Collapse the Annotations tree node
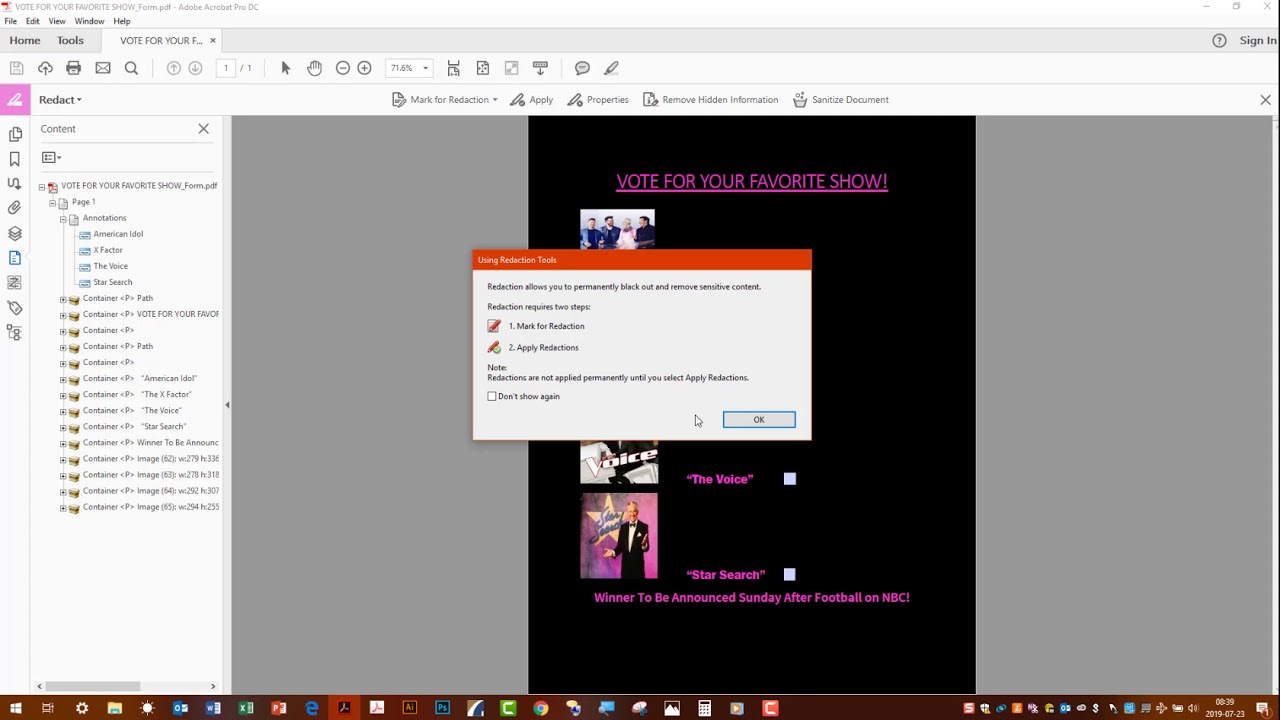The height and width of the screenshot is (720, 1280). 63,218
